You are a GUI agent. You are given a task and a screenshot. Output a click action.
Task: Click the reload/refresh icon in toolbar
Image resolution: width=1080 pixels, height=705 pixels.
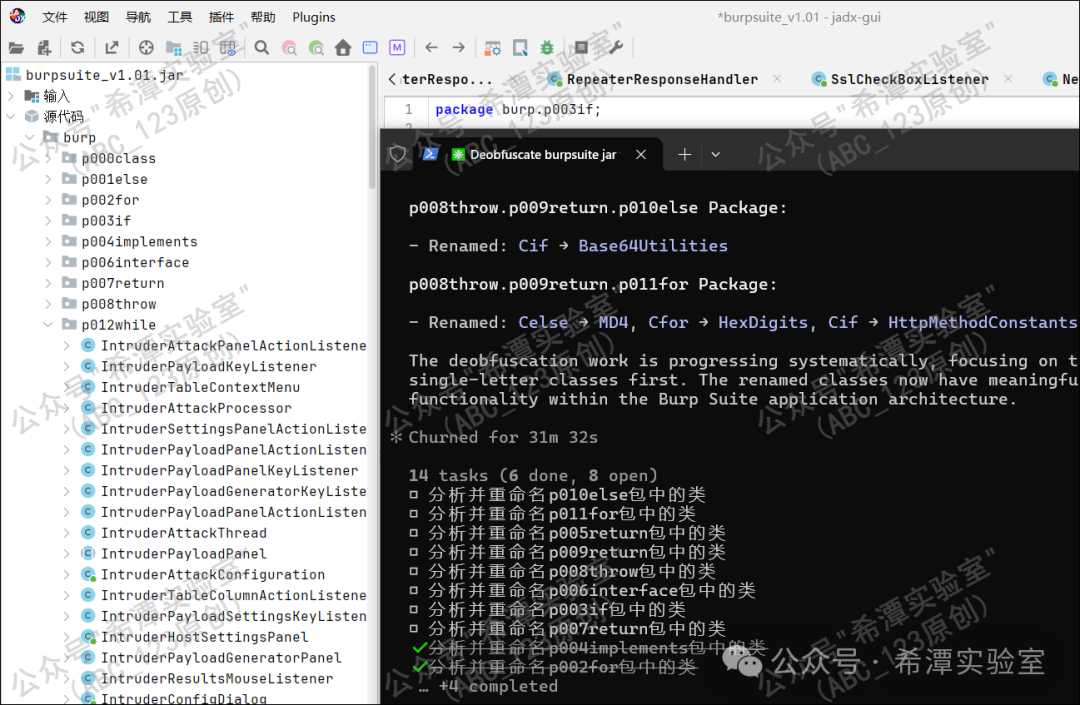pos(77,48)
